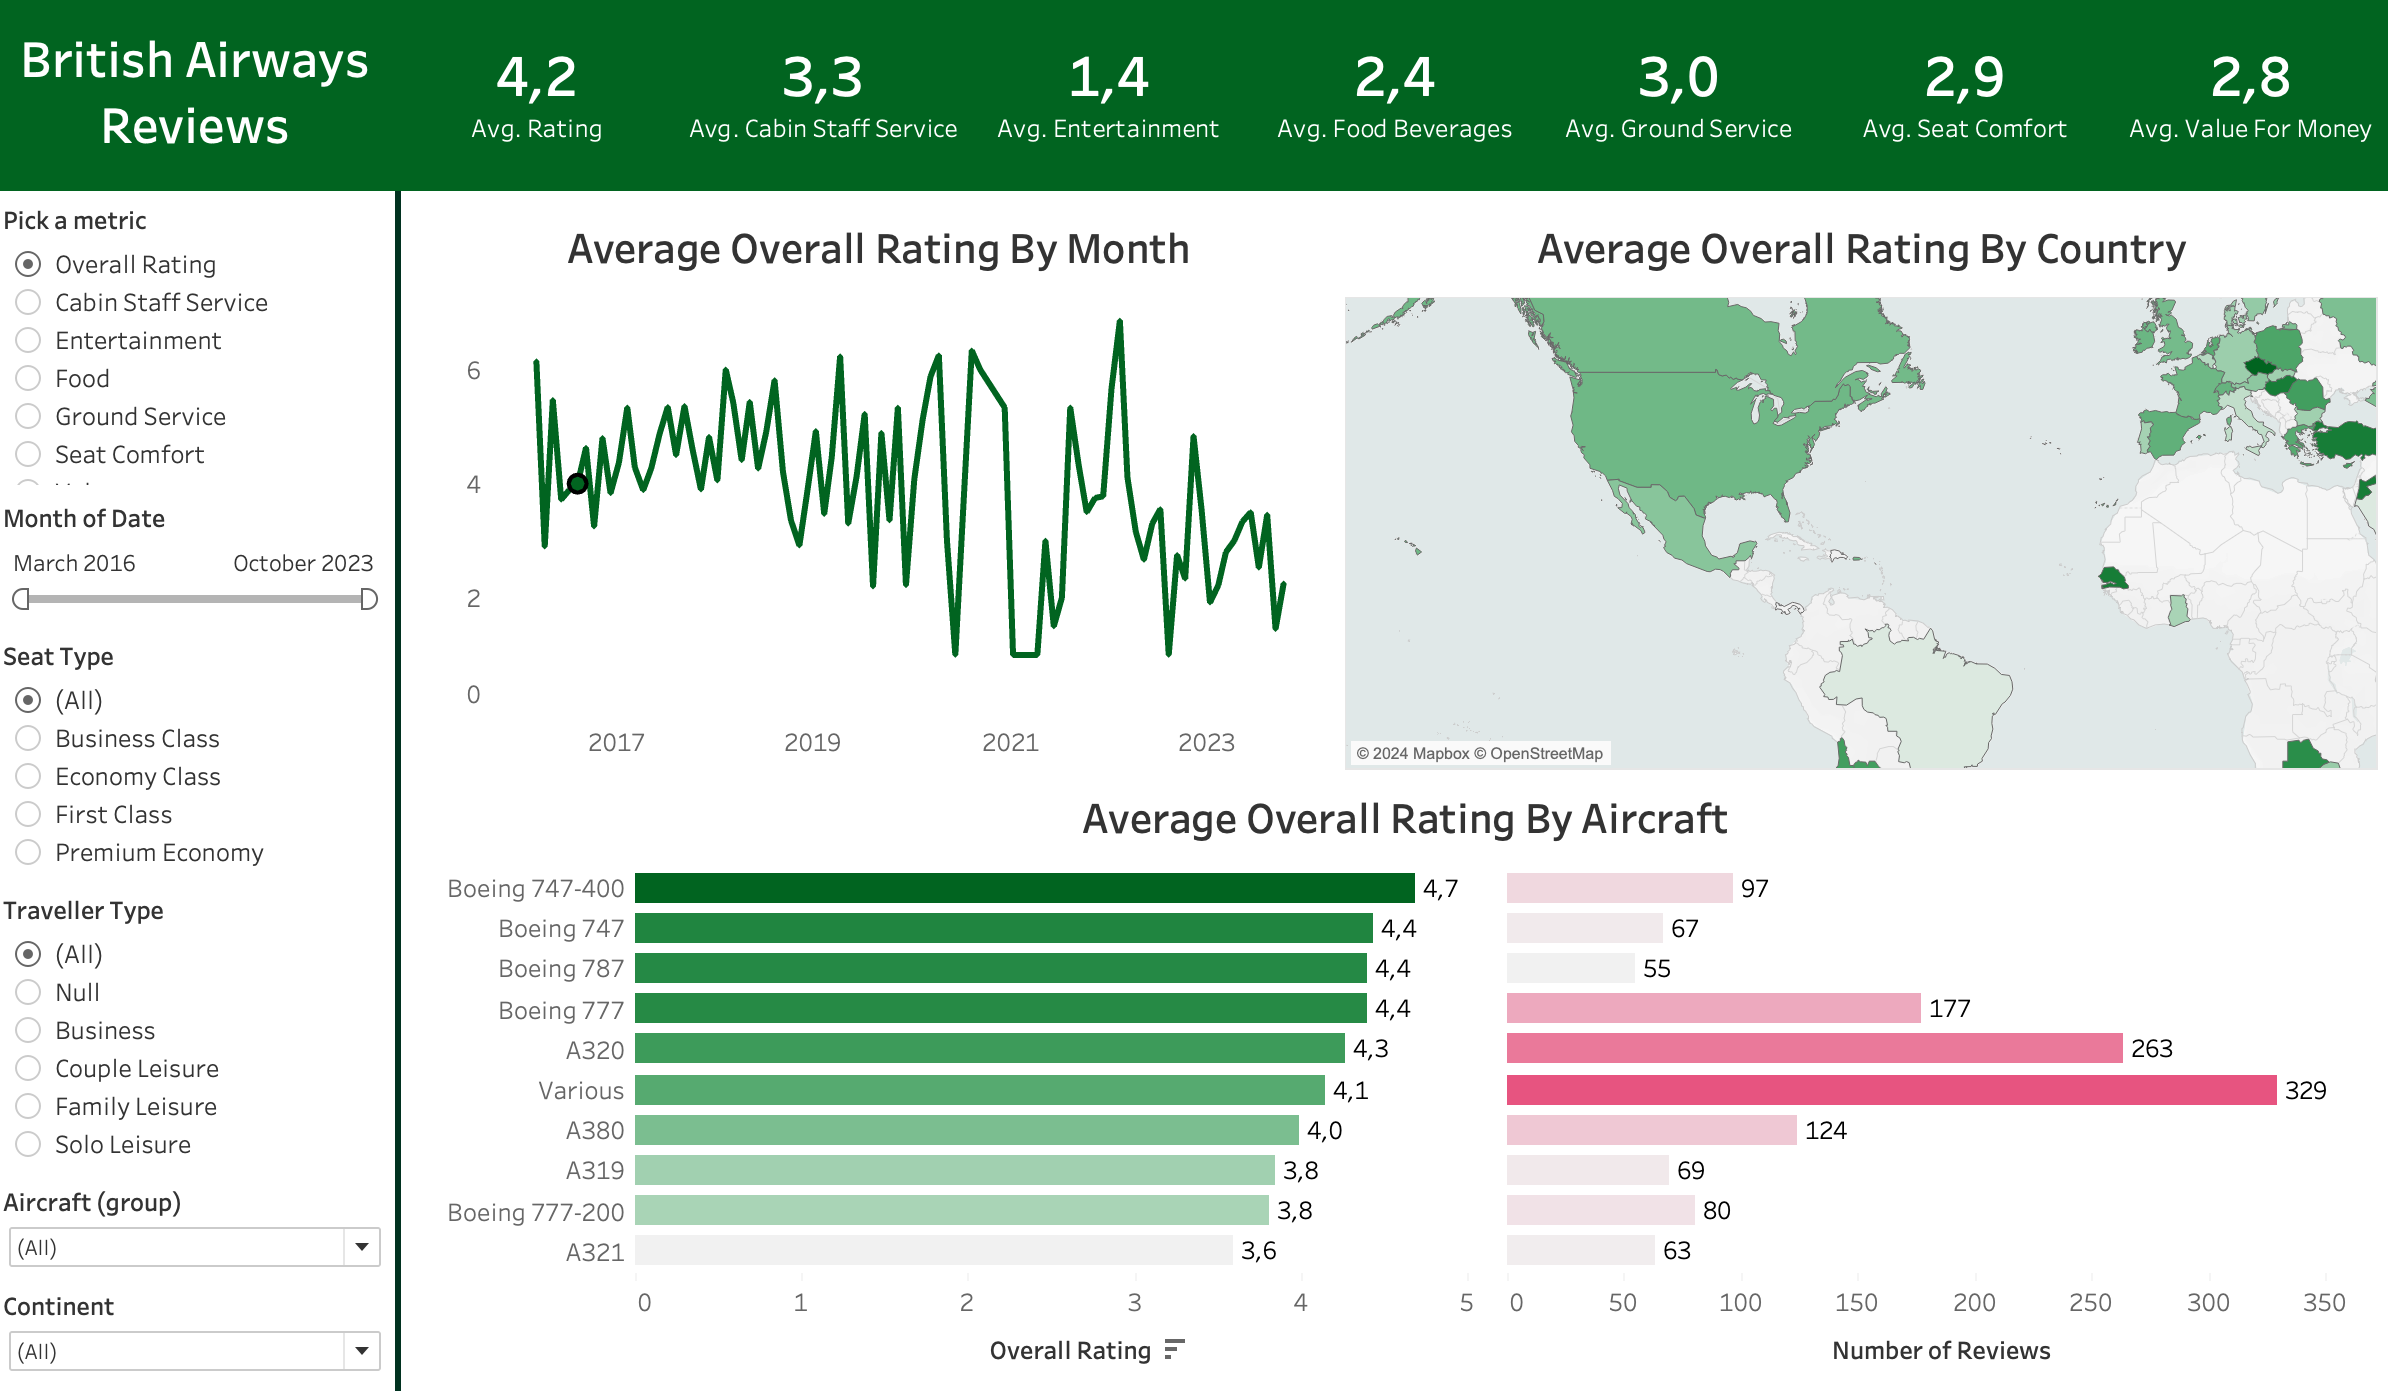Click the left handle of date slider
The height and width of the screenshot is (1391, 2388).
pos(20,599)
